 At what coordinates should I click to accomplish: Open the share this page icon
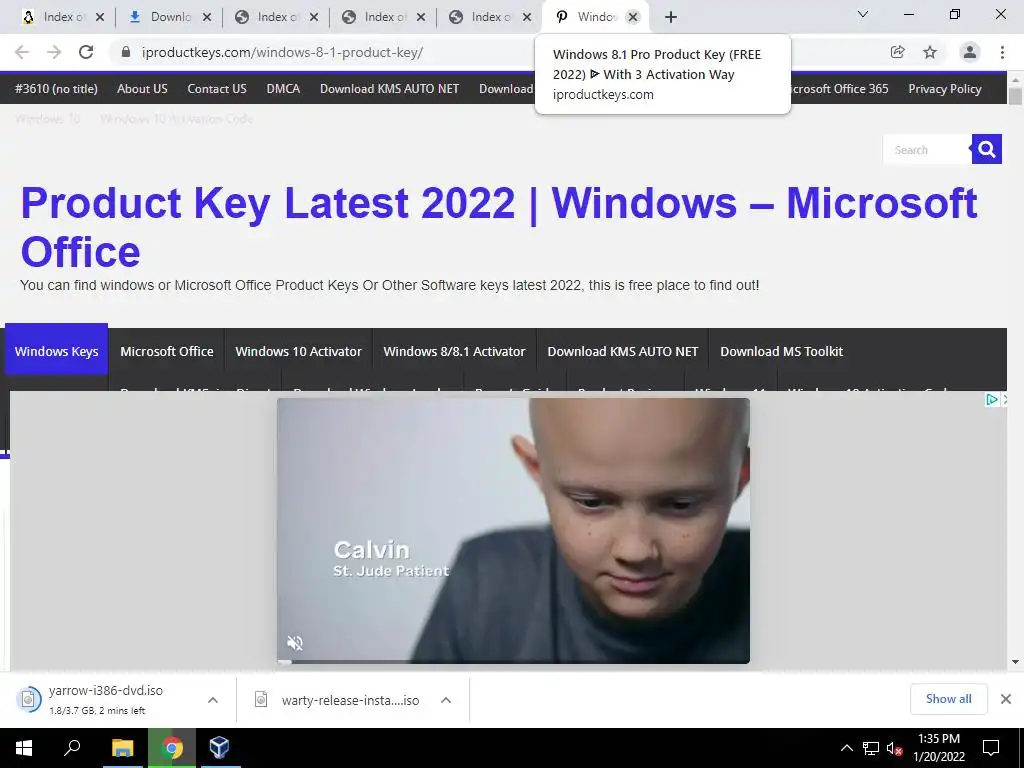coord(897,52)
